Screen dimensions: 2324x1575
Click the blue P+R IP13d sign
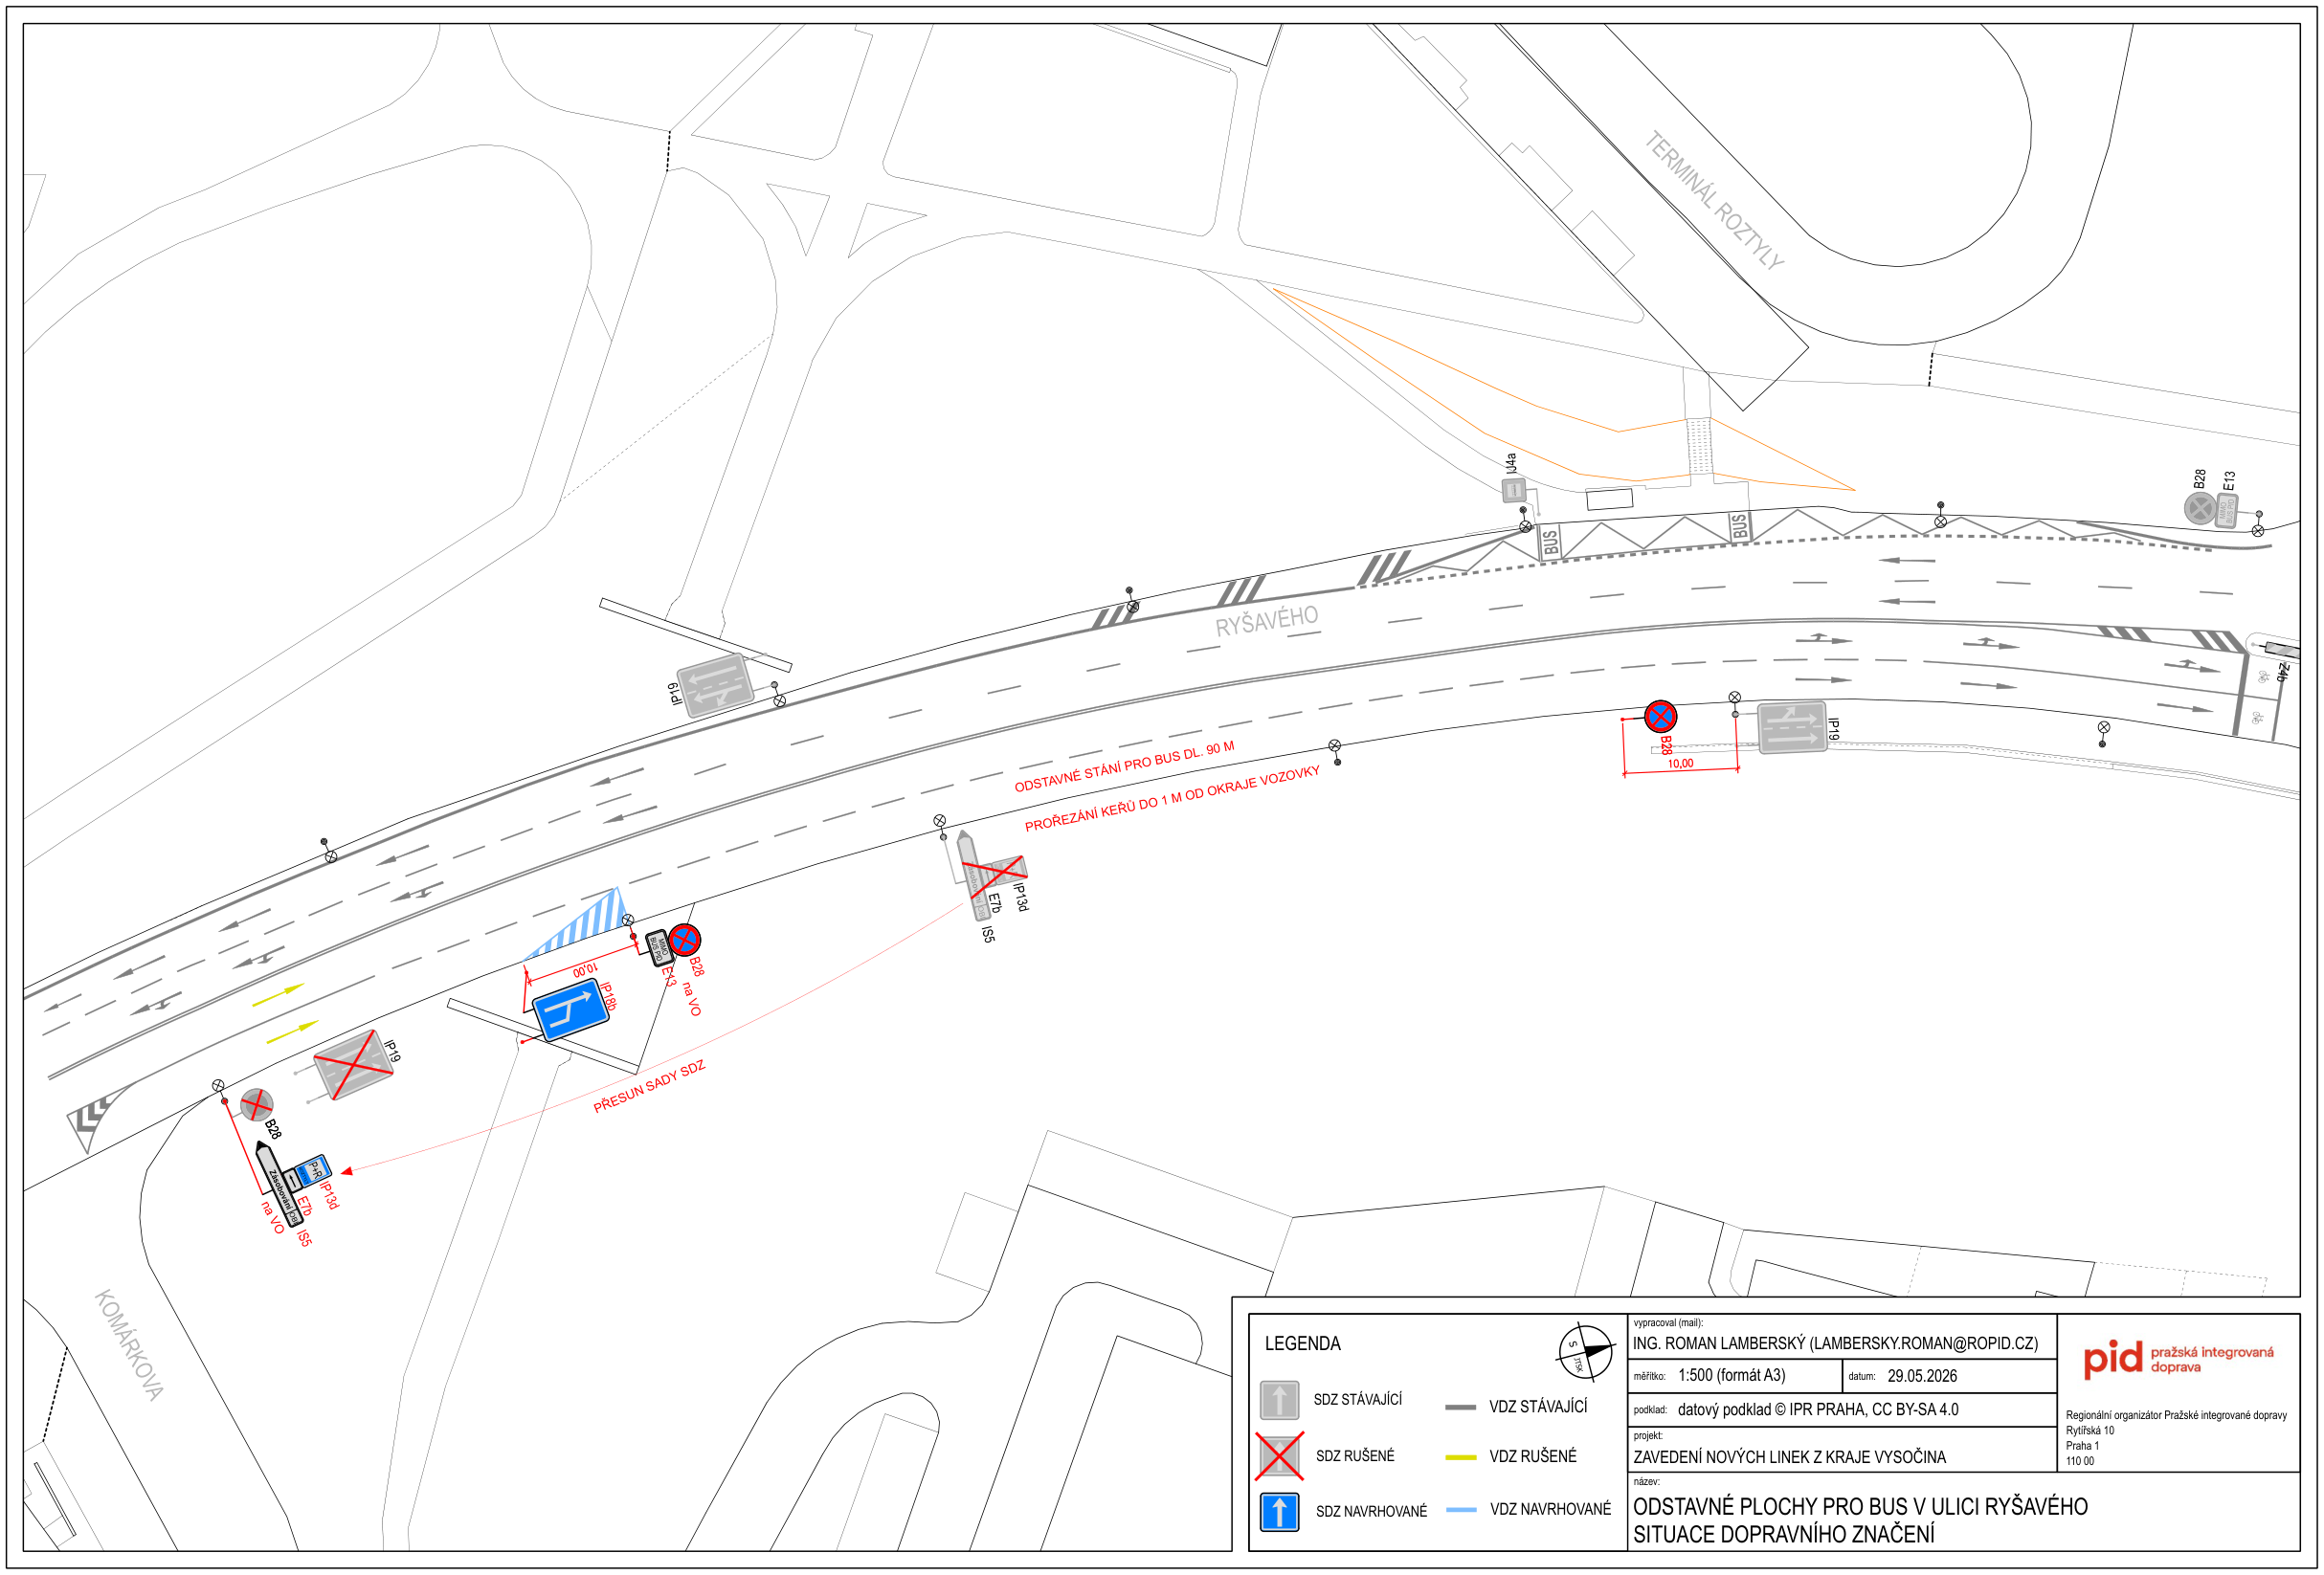315,1170
